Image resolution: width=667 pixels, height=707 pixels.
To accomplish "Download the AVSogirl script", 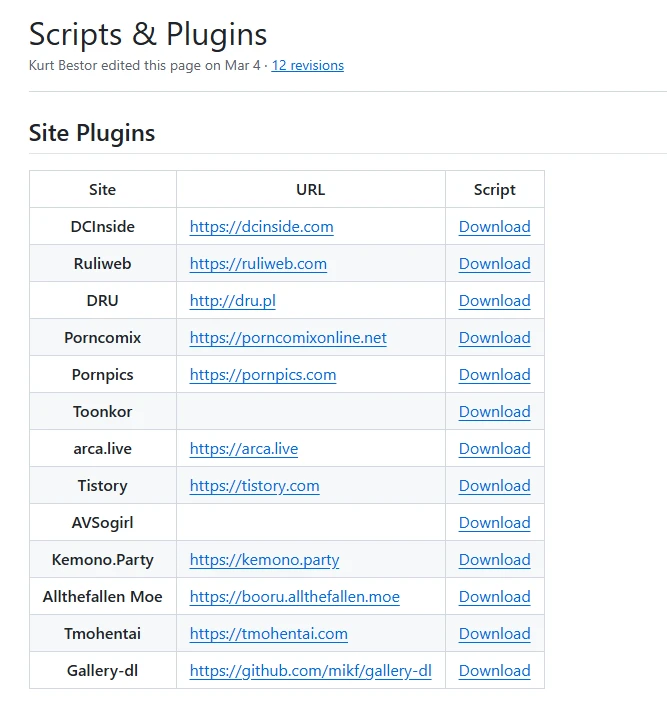I will pyautogui.click(x=494, y=523).
